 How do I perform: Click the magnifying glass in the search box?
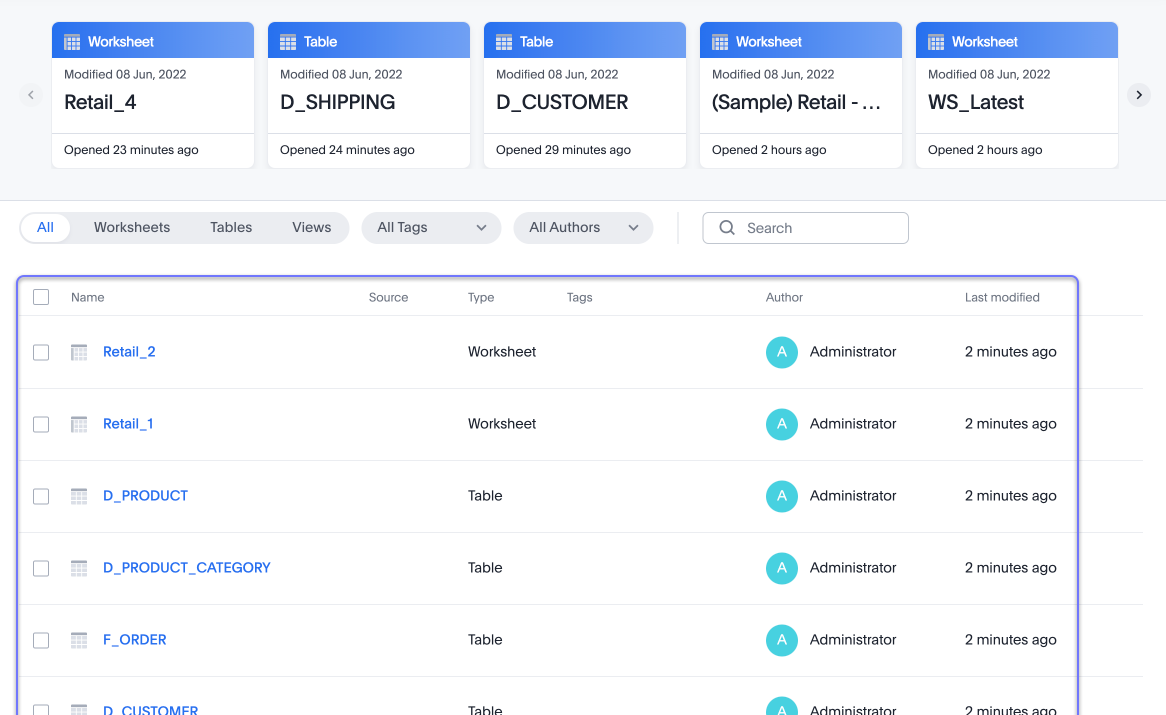(727, 227)
